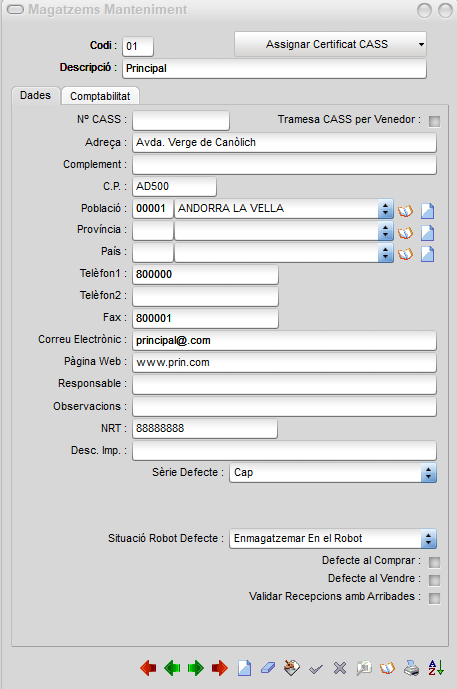Check Validar Recepcions amb Arribades
This screenshot has width=457, height=689.
(434, 598)
